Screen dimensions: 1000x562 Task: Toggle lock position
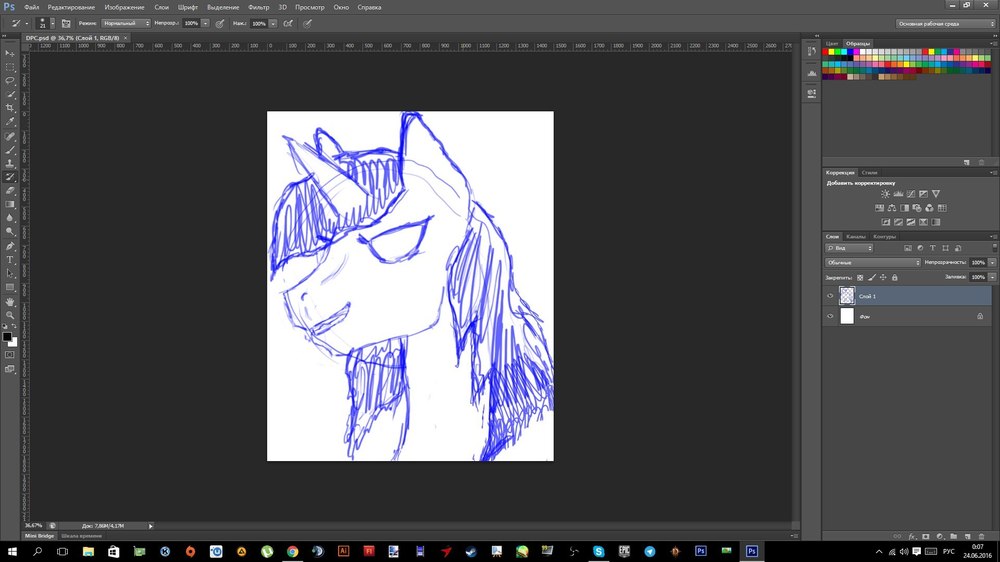pos(883,277)
